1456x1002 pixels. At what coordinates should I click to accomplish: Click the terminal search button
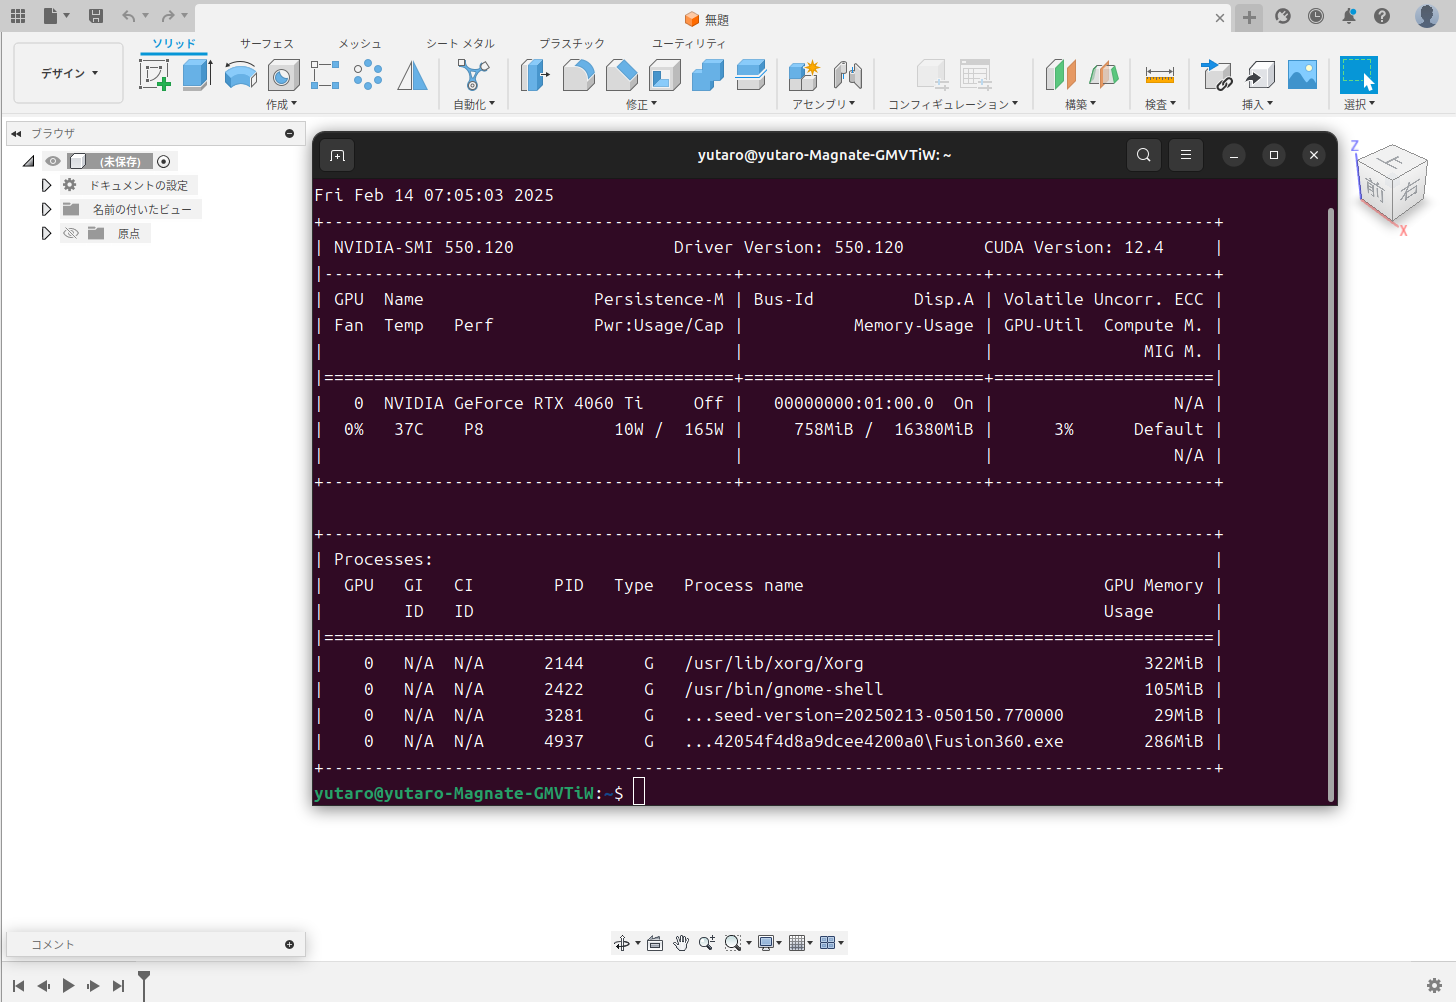1144,155
